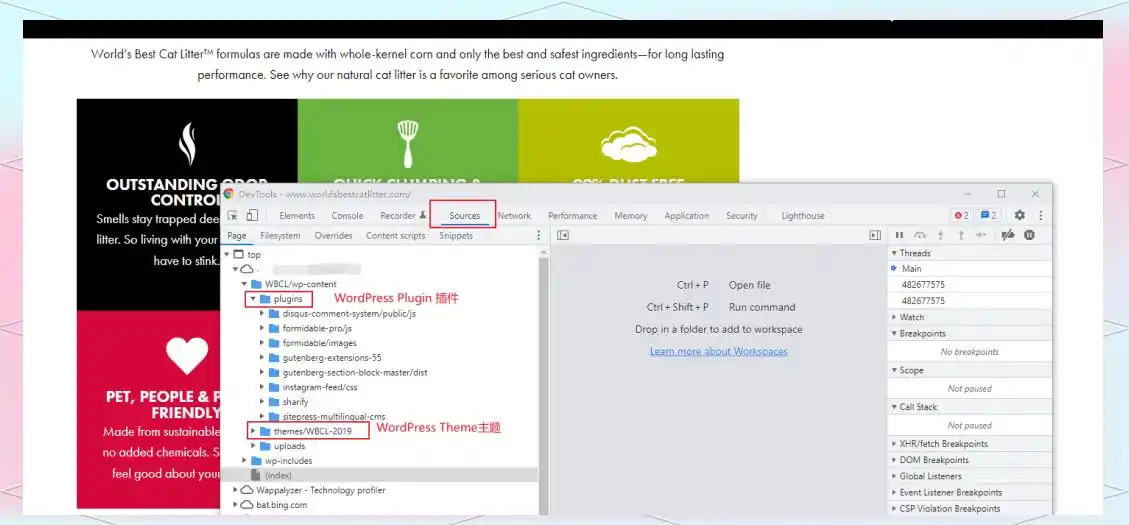Select the instagram-feed/css folder row
Screen dimensions: 1129x525
point(379,387)
